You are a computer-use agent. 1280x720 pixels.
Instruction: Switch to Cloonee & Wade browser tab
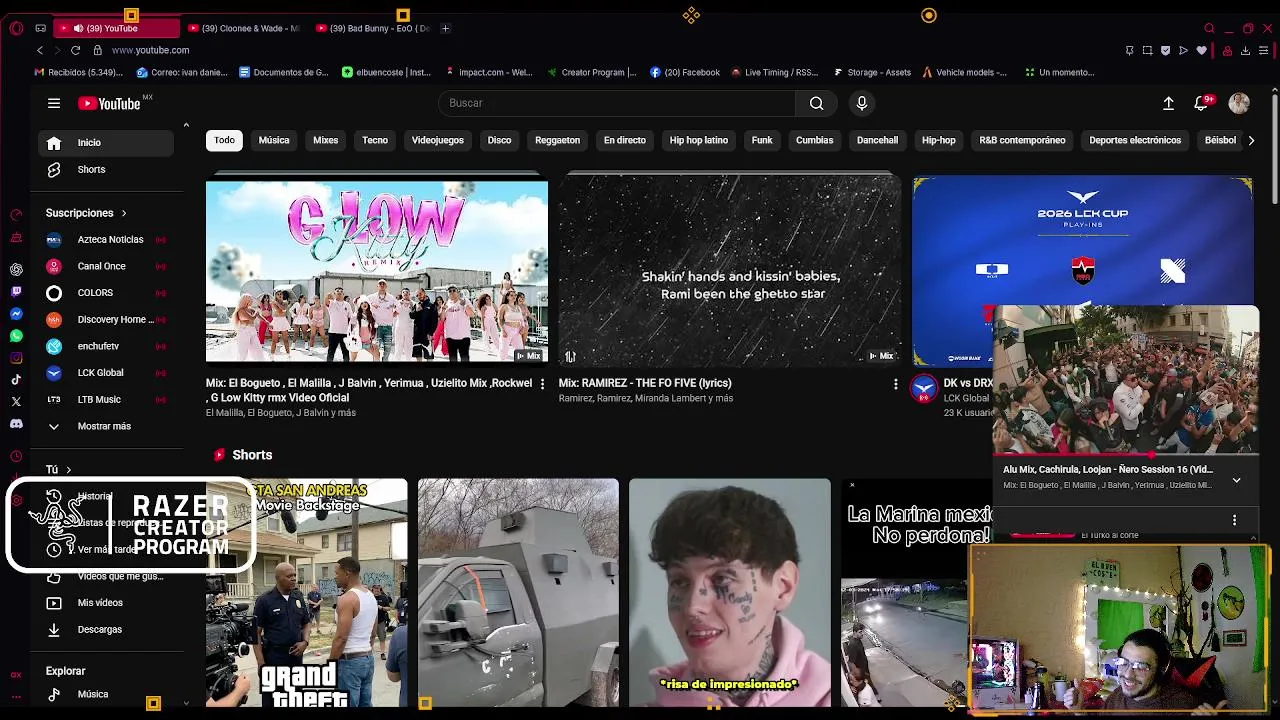245,28
